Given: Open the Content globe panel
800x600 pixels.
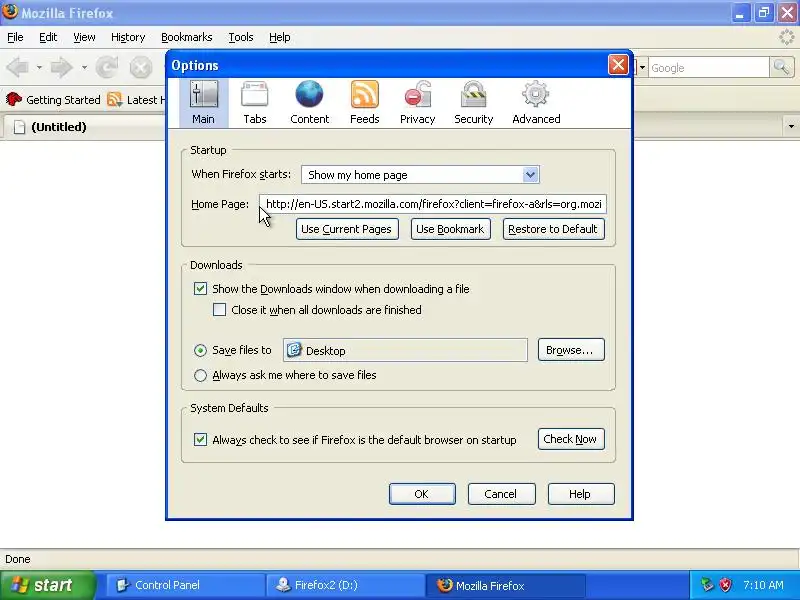Looking at the screenshot, I should click(309, 103).
